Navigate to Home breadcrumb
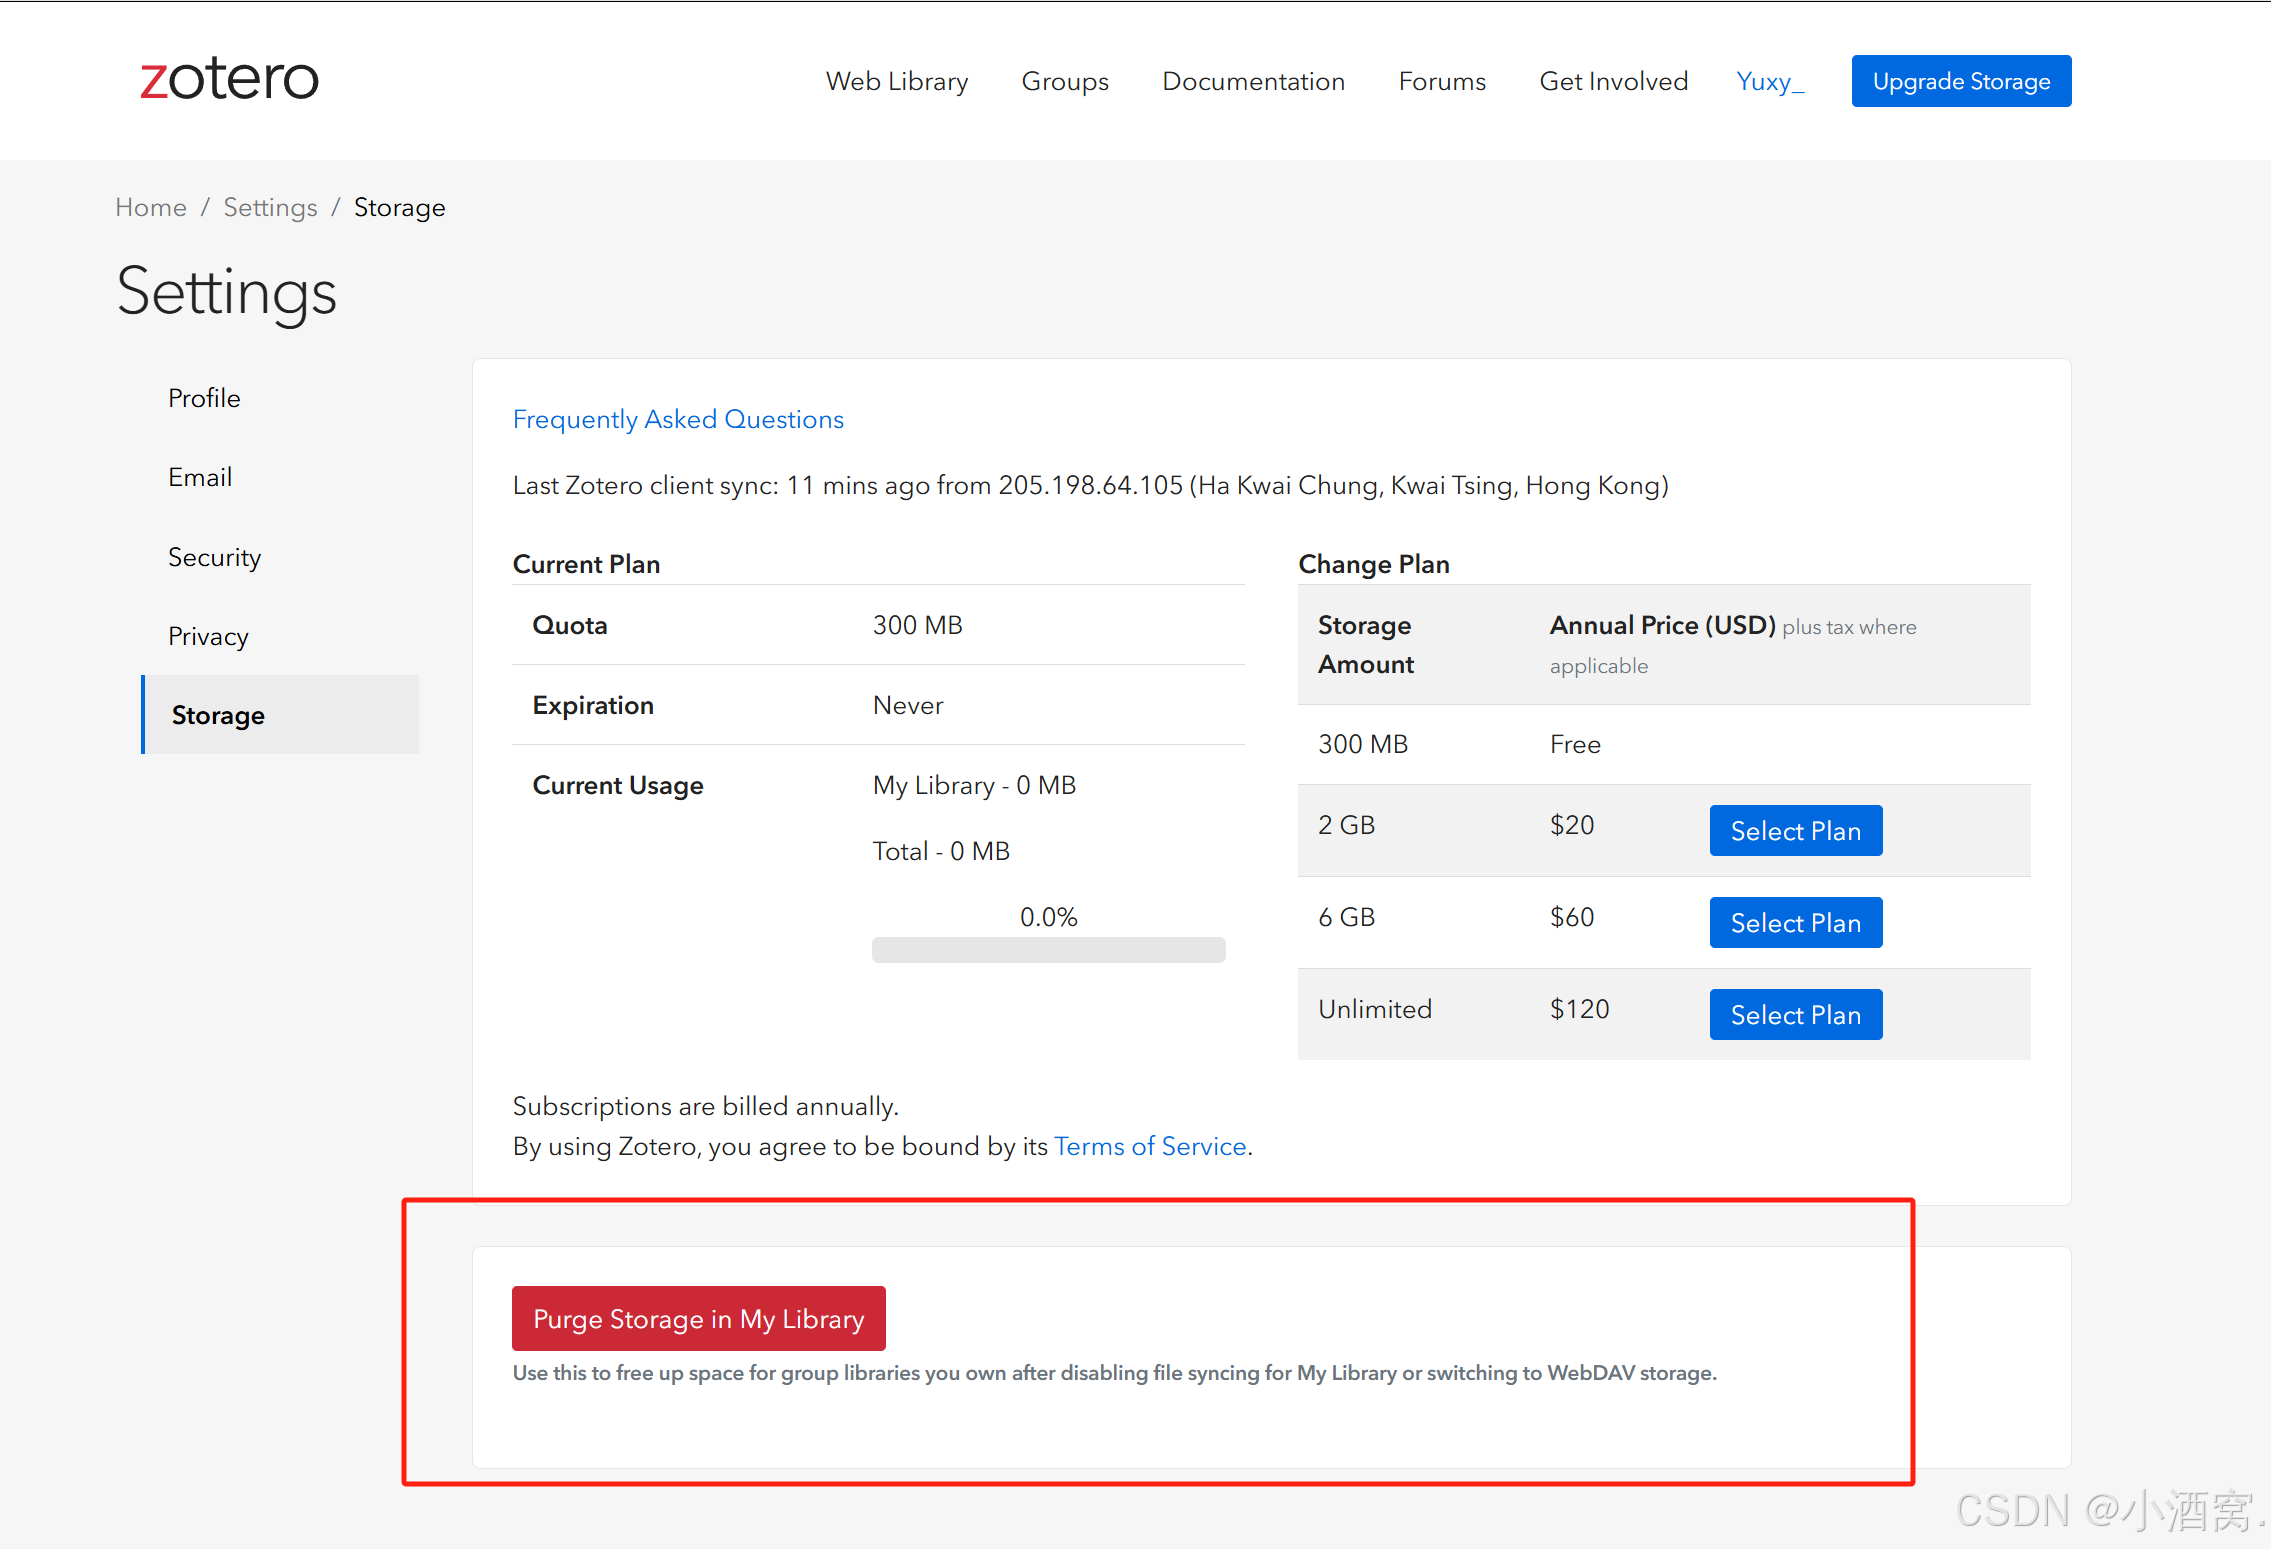Viewport: 2271px width, 1549px height. [151, 207]
